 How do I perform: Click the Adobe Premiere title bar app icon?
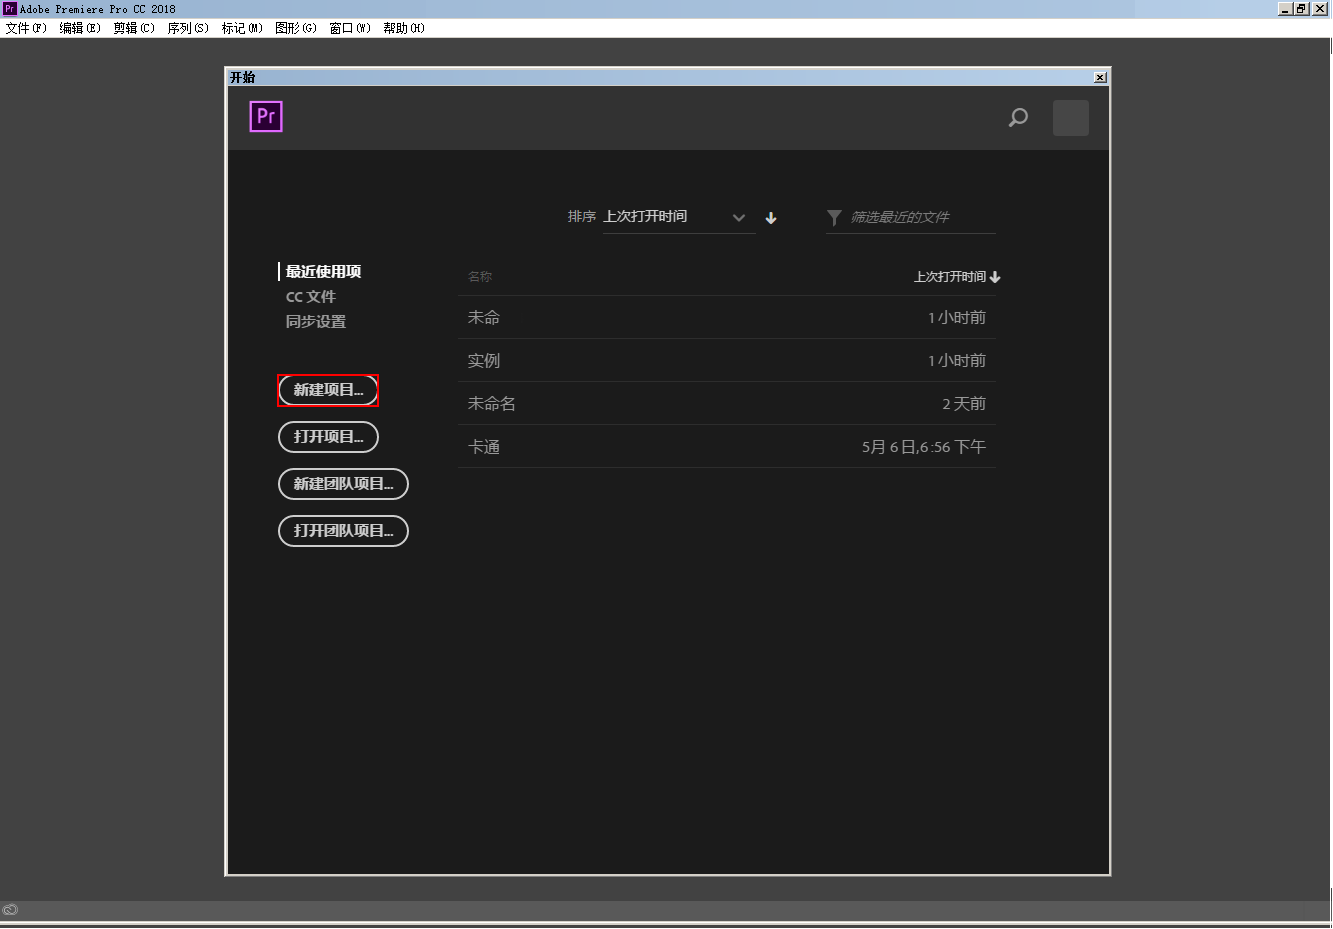pos(9,8)
